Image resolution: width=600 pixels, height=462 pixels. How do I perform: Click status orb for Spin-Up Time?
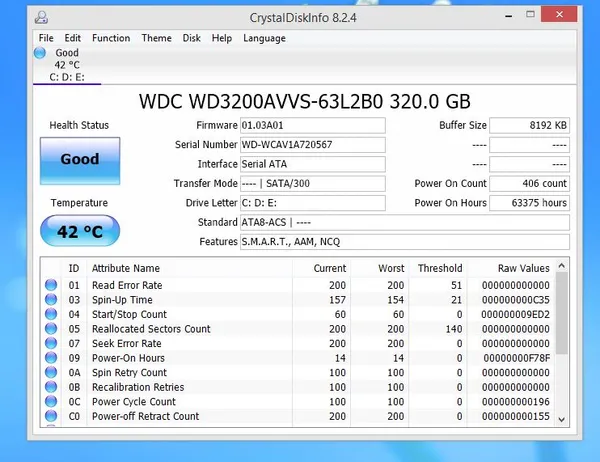point(51,299)
